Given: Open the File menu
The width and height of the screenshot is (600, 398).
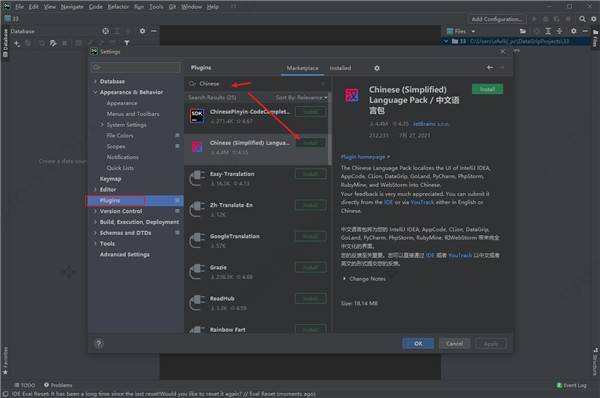Looking at the screenshot, I should [x=19, y=7].
